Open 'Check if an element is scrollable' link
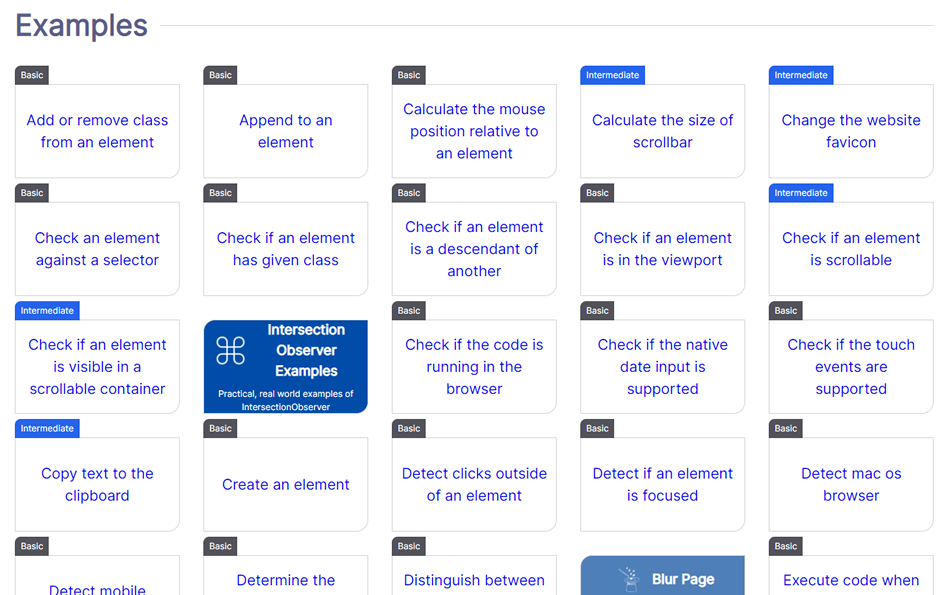950x595 pixels. tap(851, 249)
